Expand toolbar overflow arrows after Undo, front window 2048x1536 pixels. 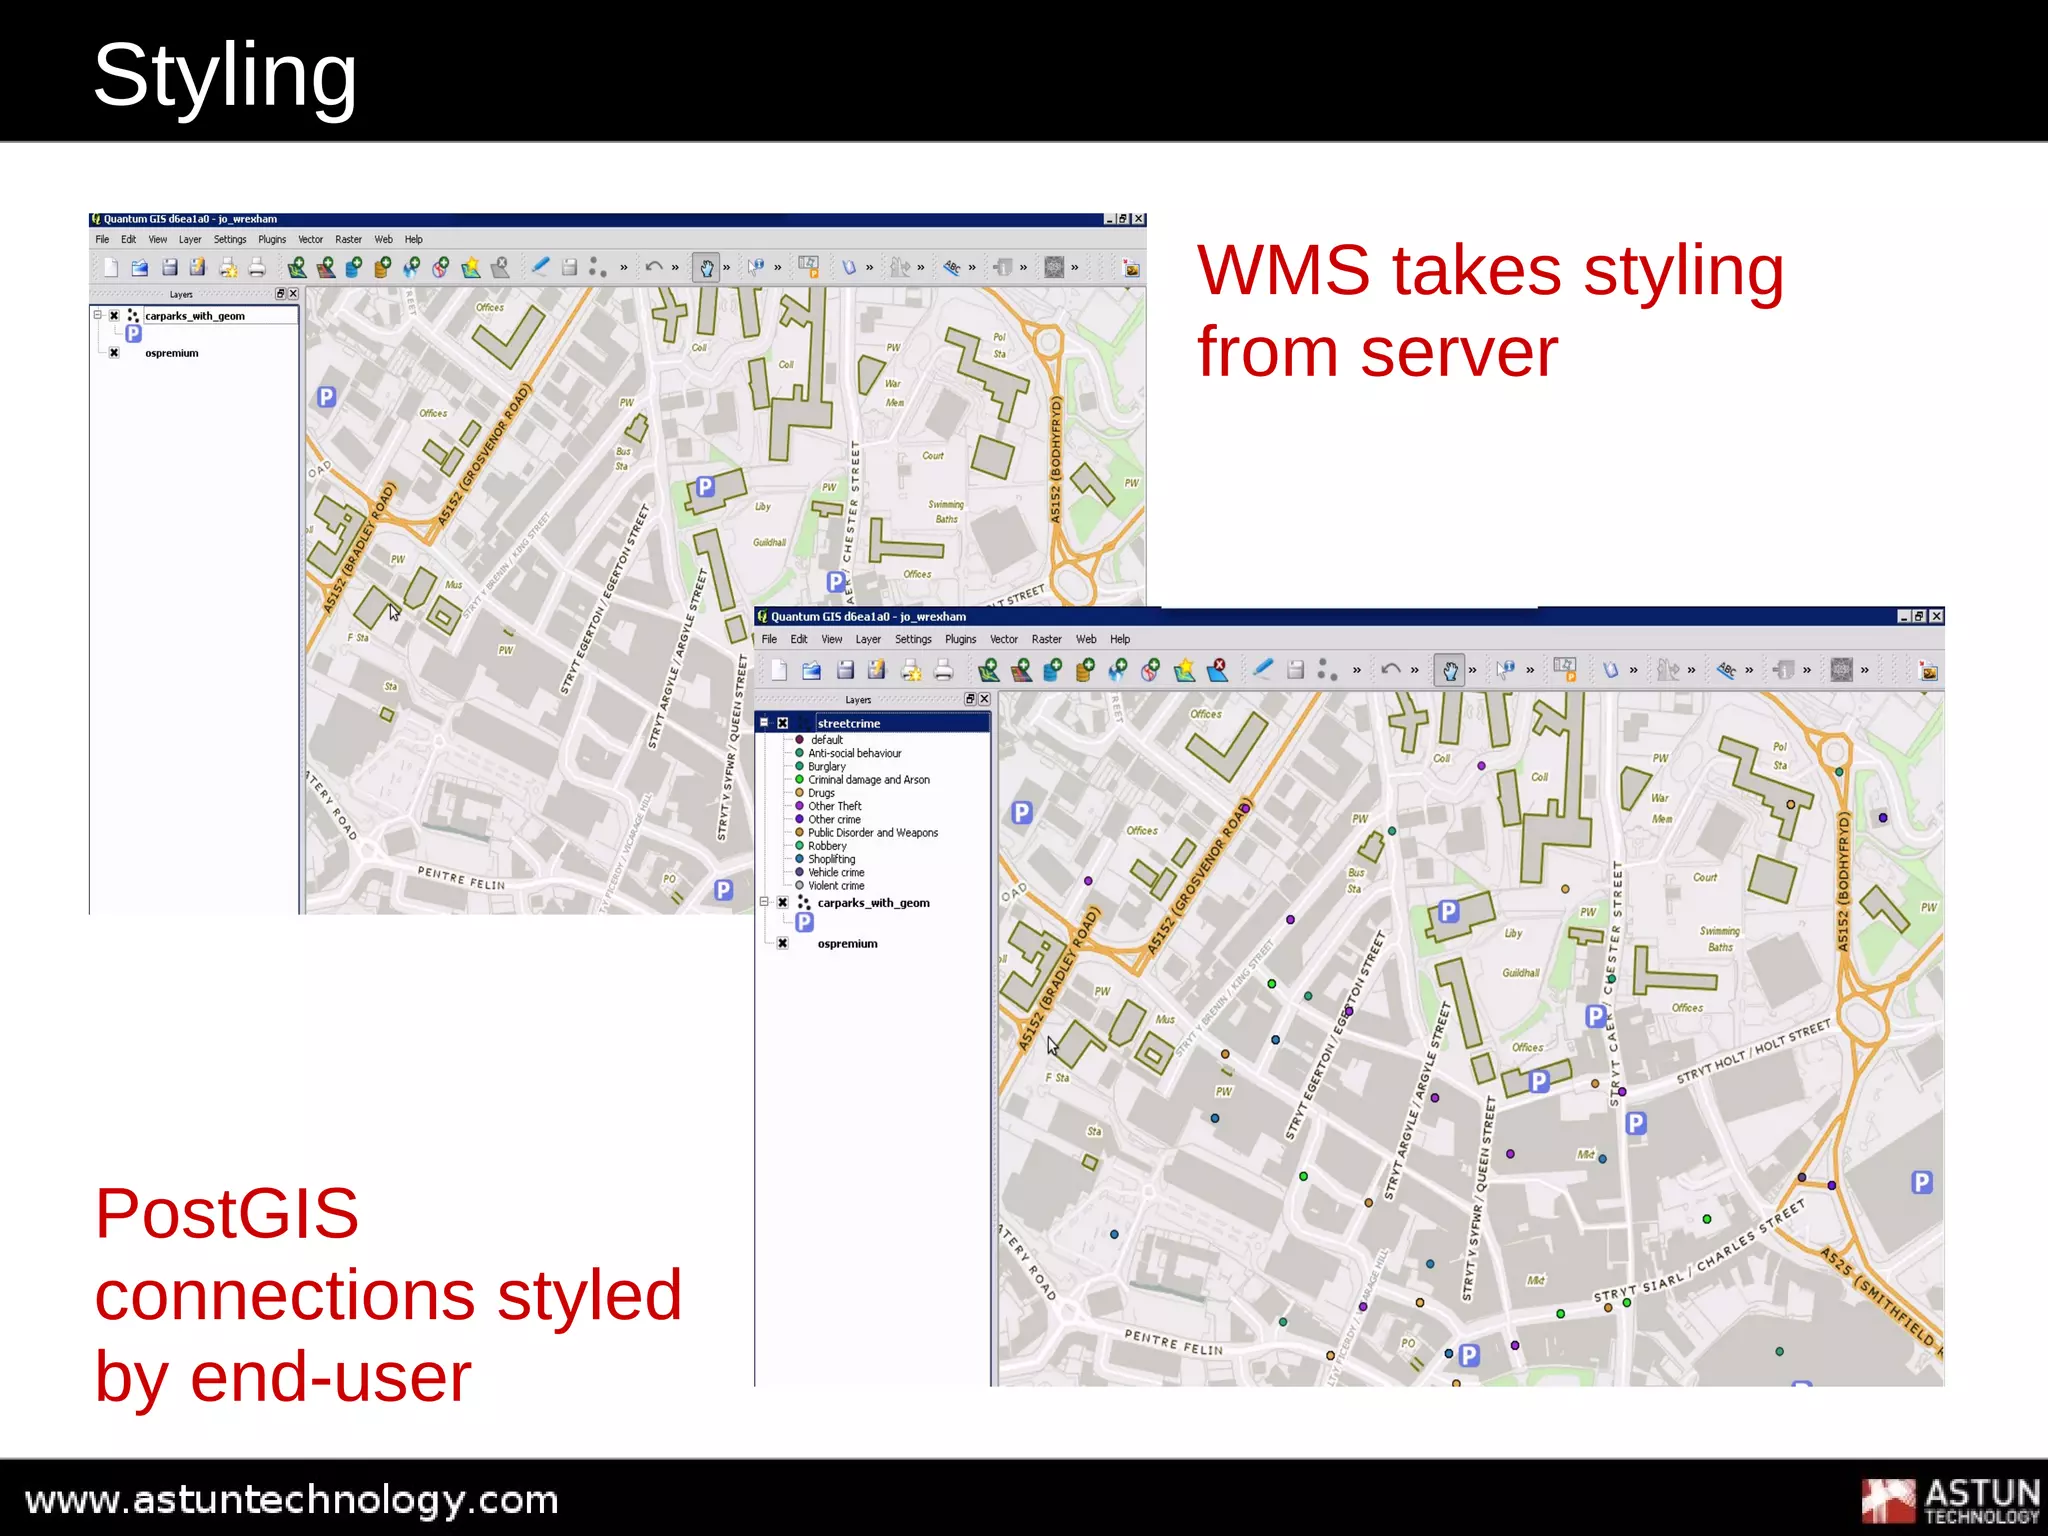point(1414,671)
